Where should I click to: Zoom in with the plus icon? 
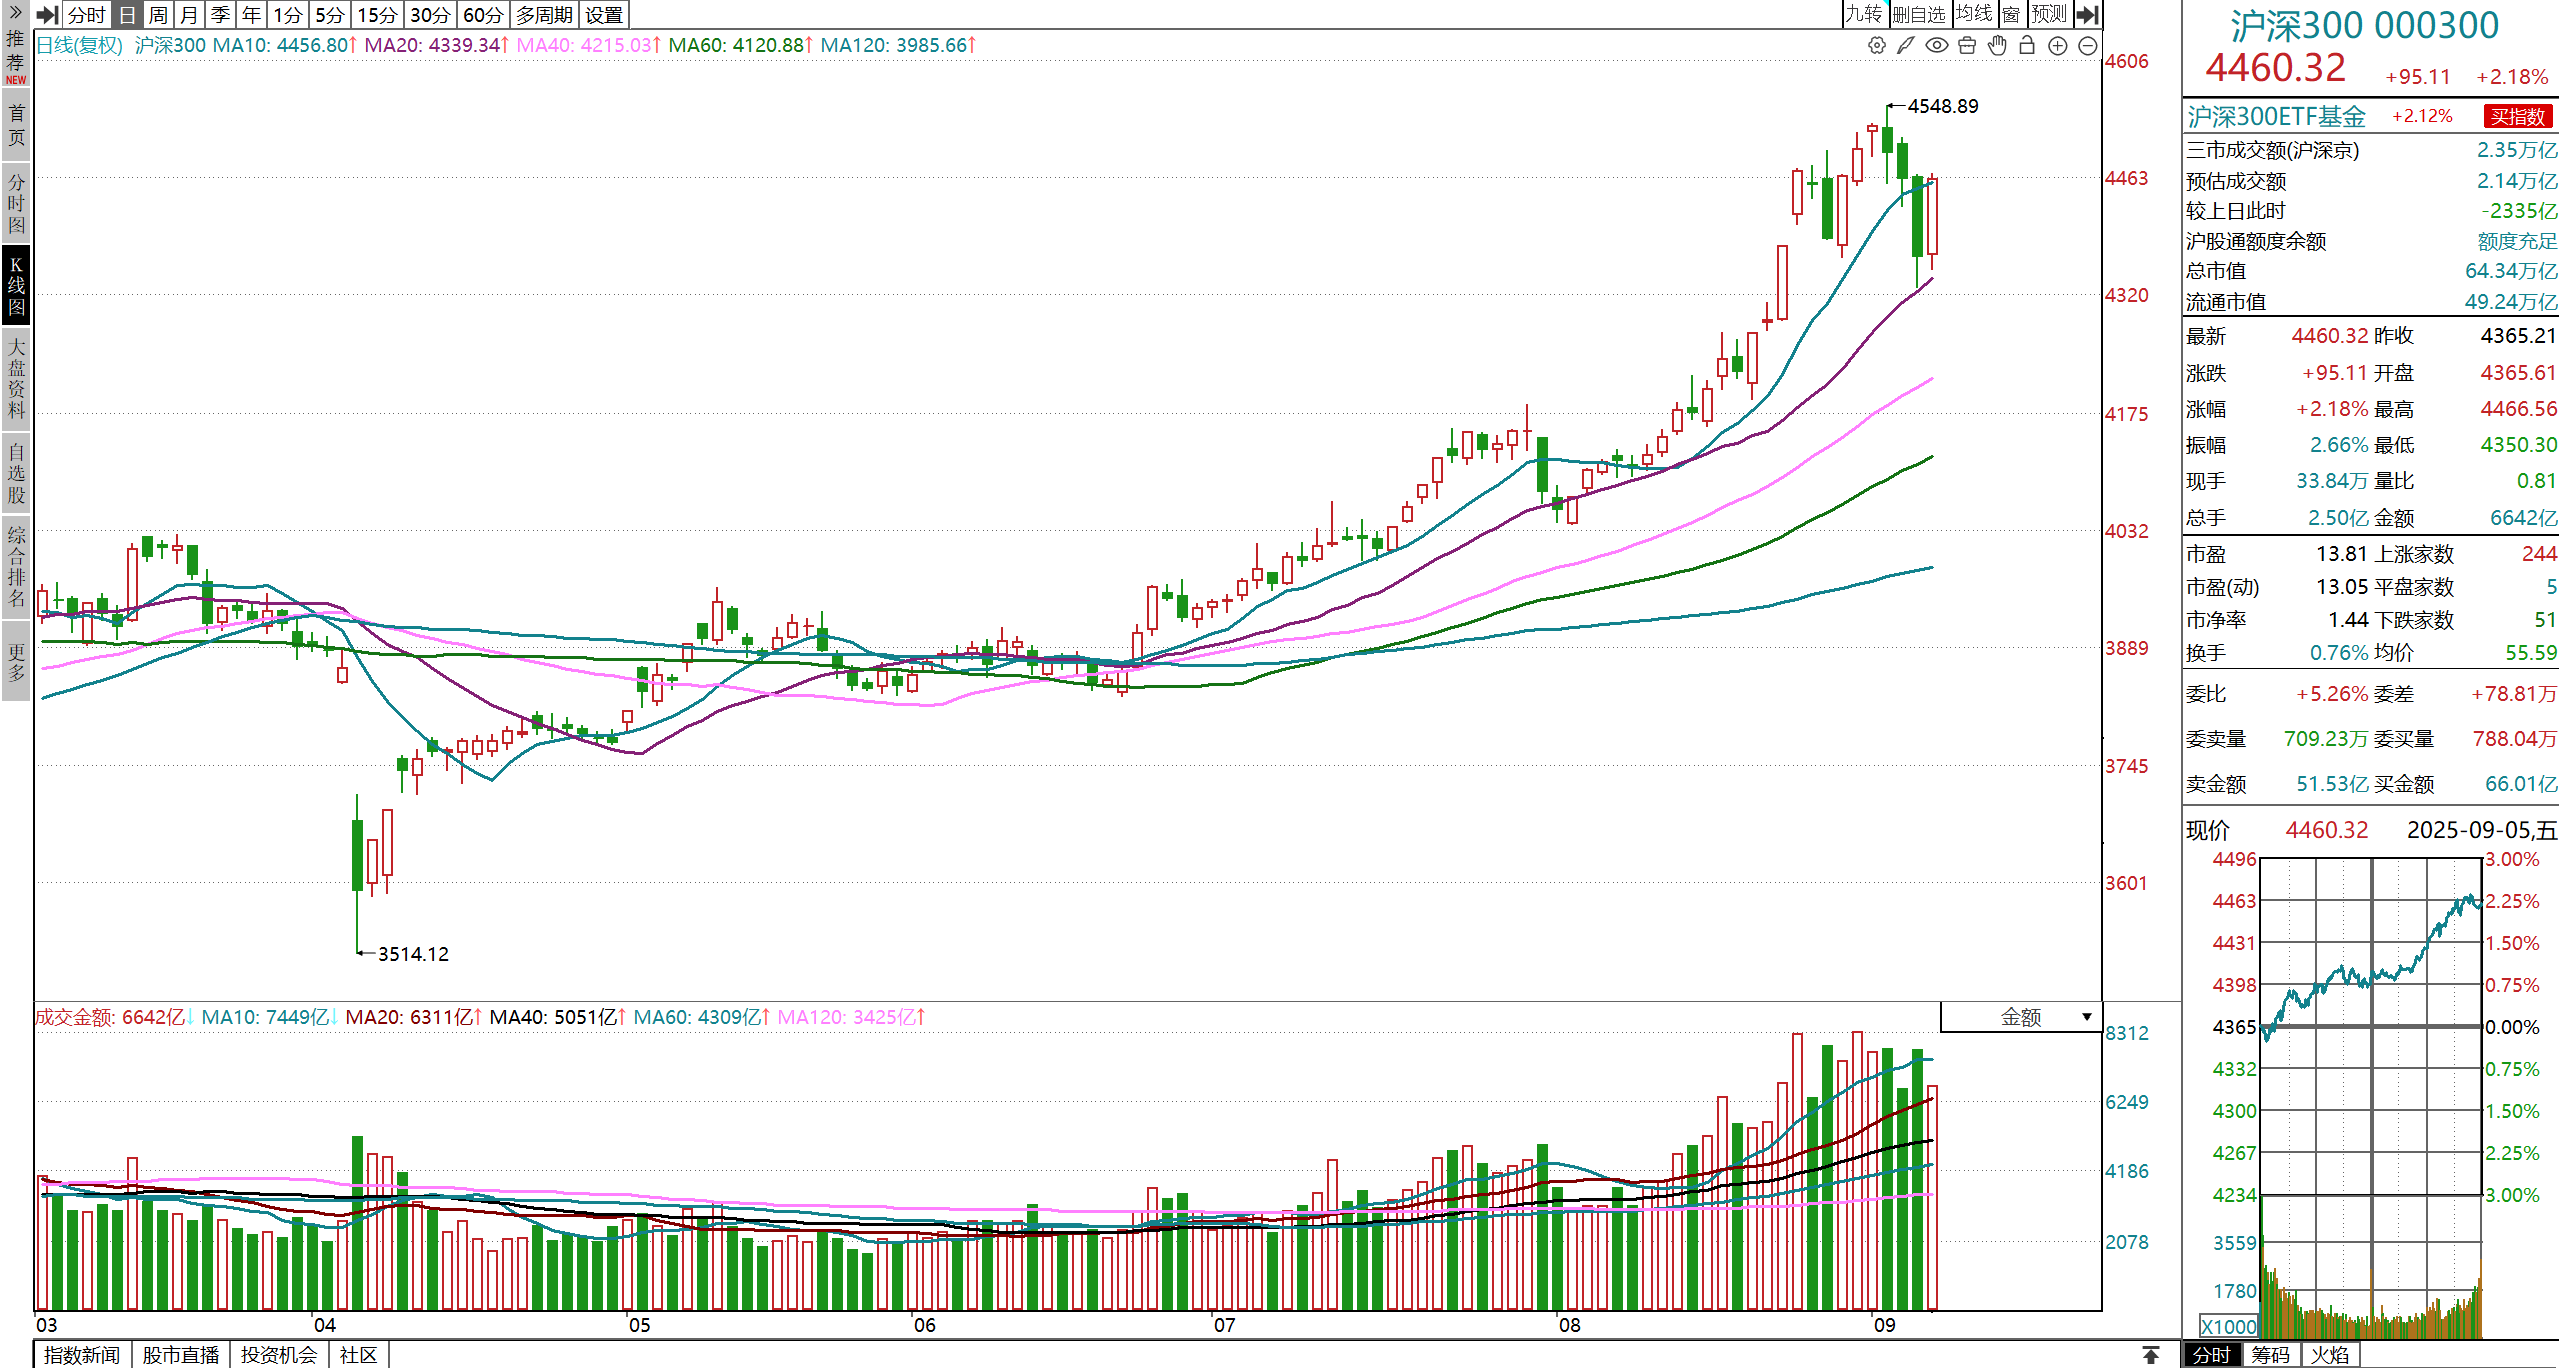[x=2058, y=45]
